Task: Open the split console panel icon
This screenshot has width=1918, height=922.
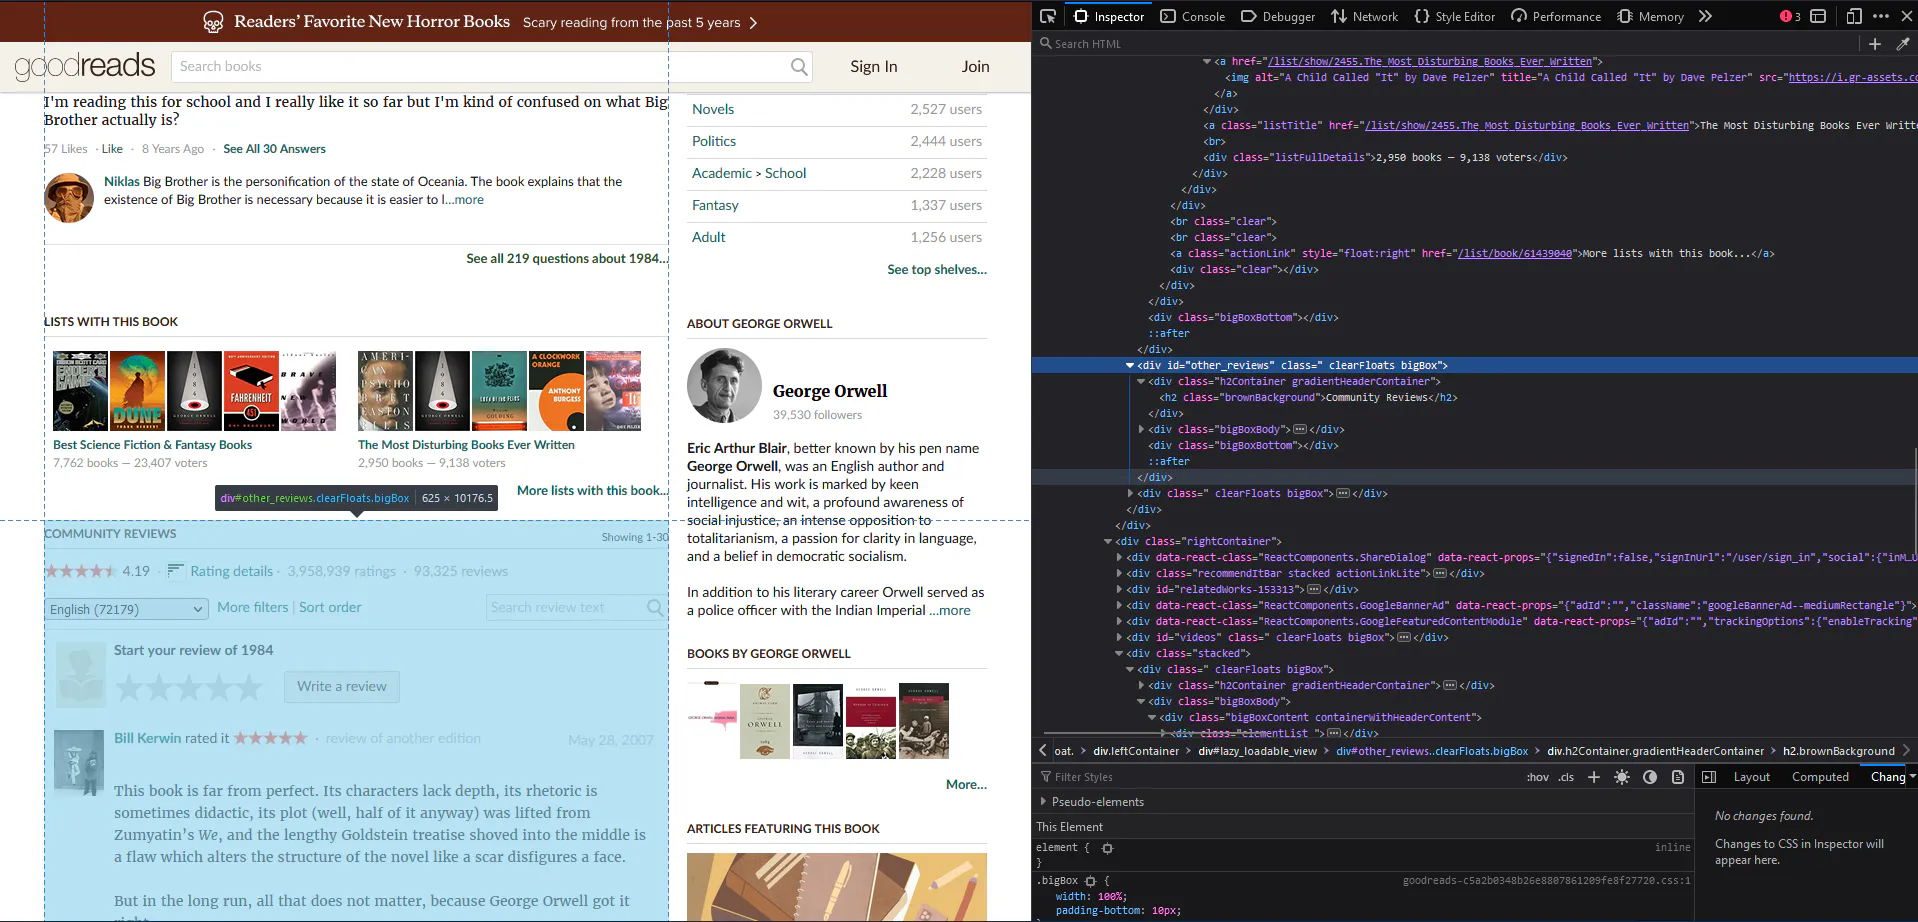Action: pos(1818,16)
